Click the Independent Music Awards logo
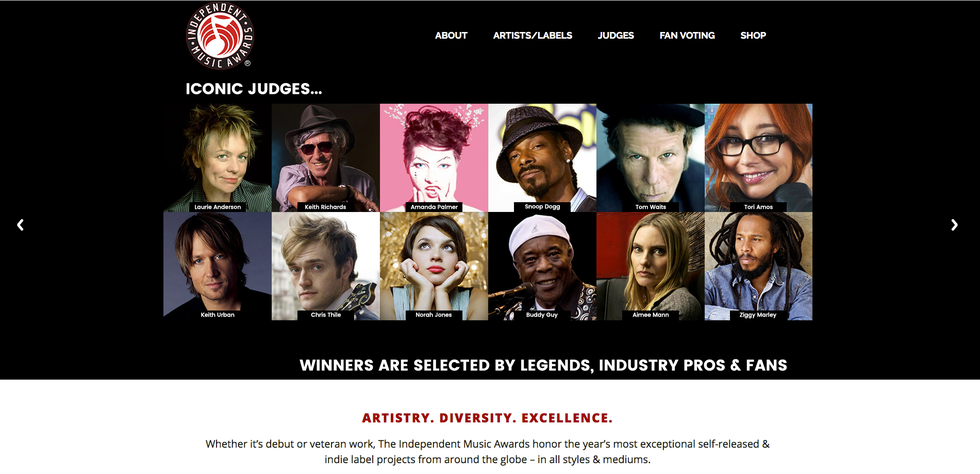 click(x=220, y=36)
